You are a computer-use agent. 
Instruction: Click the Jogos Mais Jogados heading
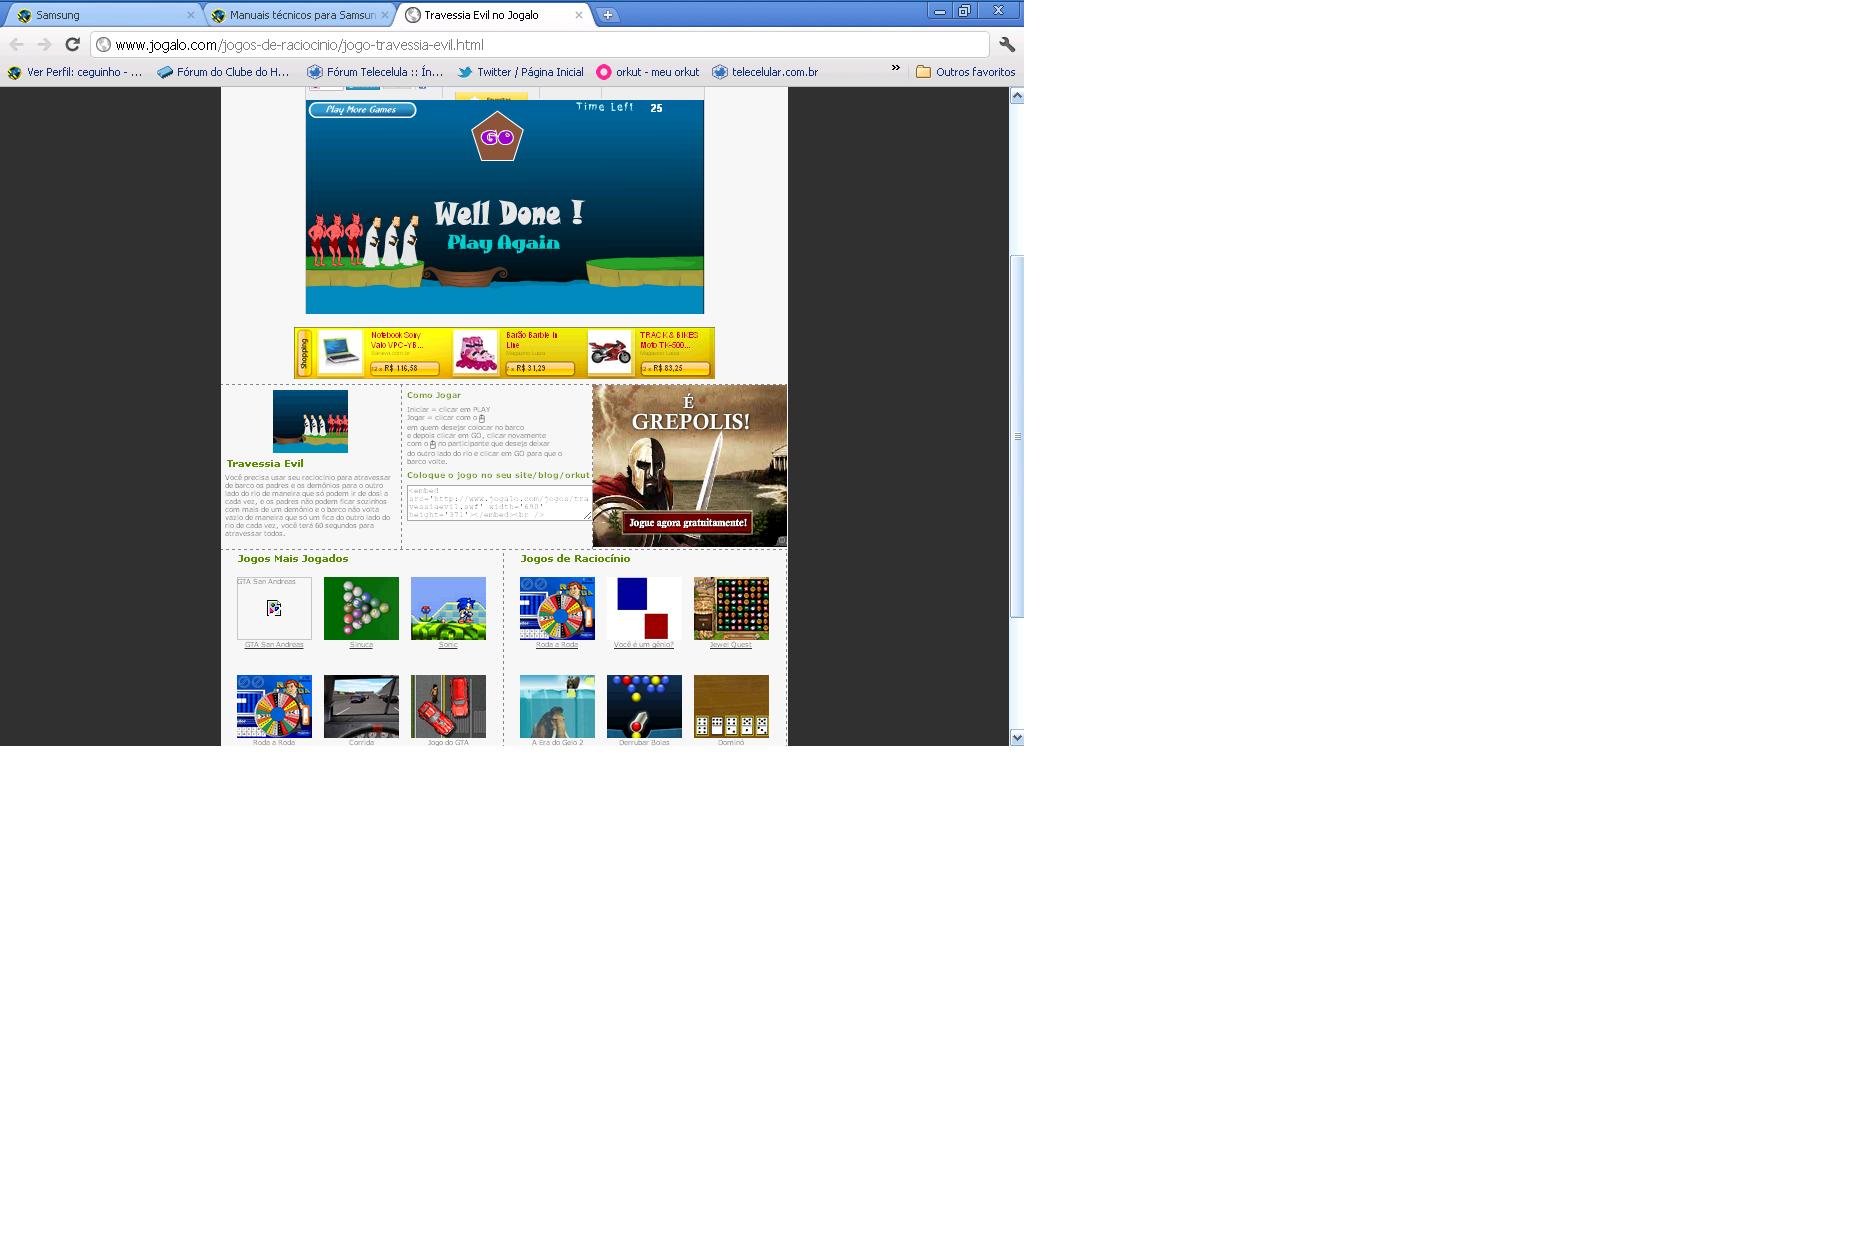click(293, 559)
